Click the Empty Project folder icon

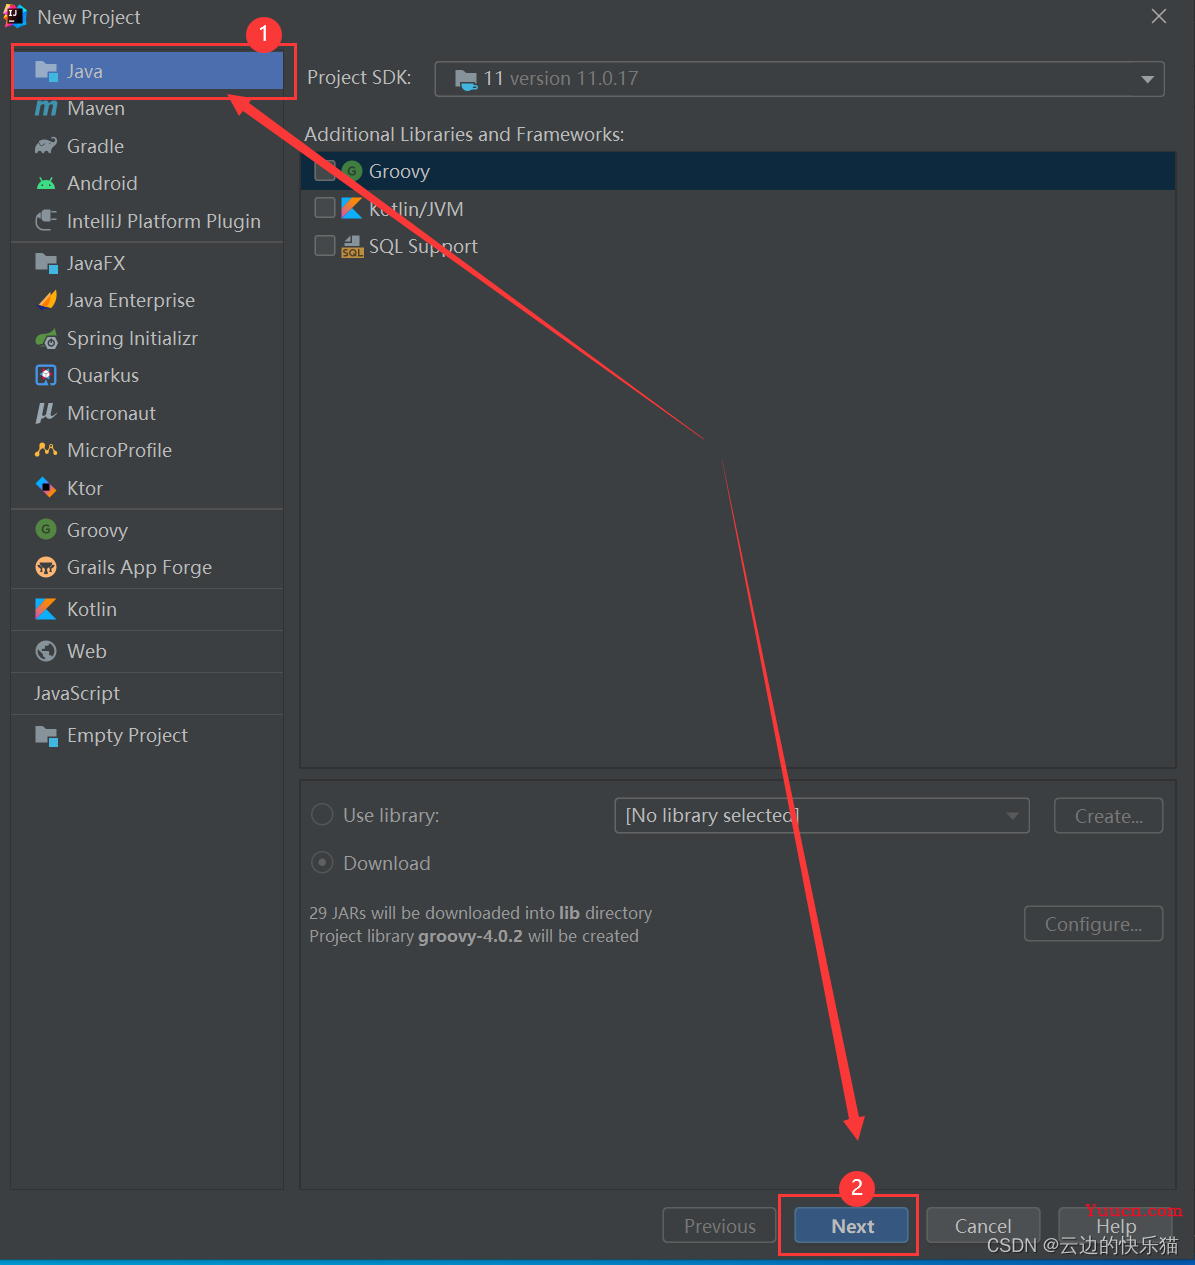click(46, 736)
